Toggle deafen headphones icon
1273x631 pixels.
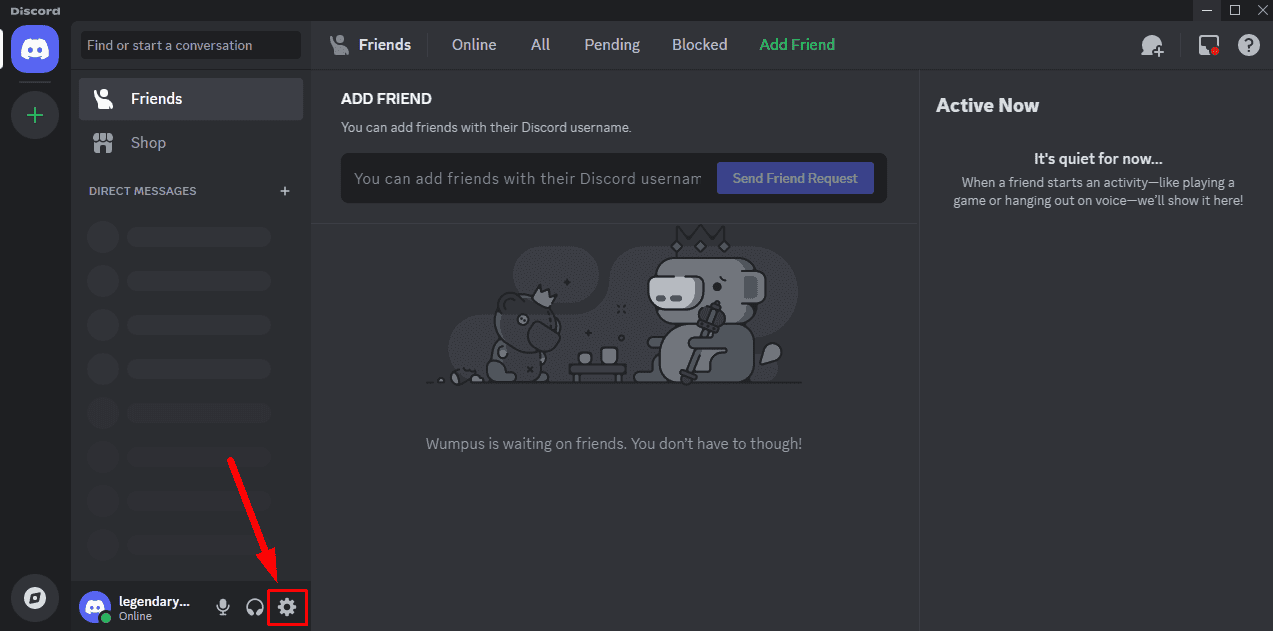point(255,607)
